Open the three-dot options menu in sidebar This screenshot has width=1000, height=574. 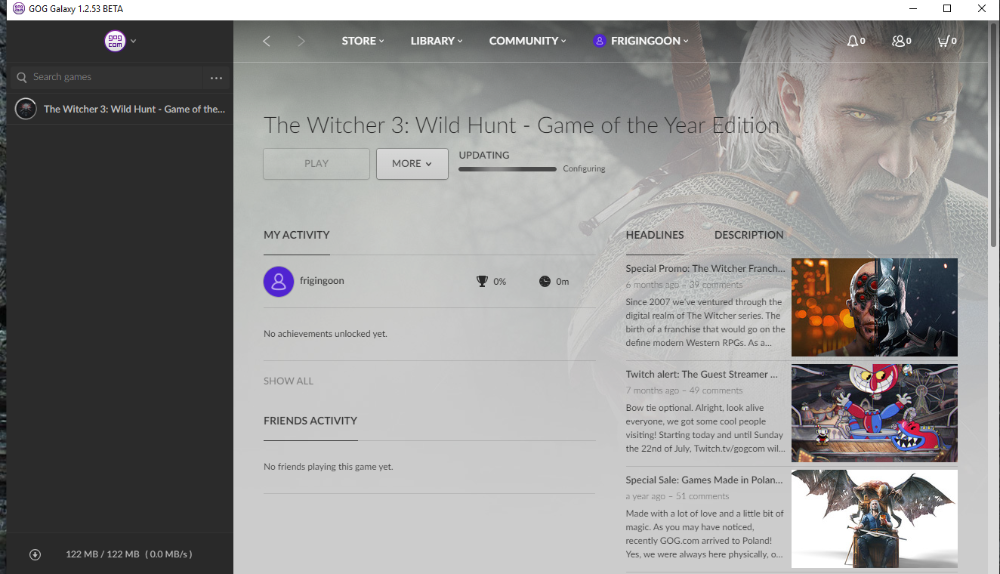216,78
